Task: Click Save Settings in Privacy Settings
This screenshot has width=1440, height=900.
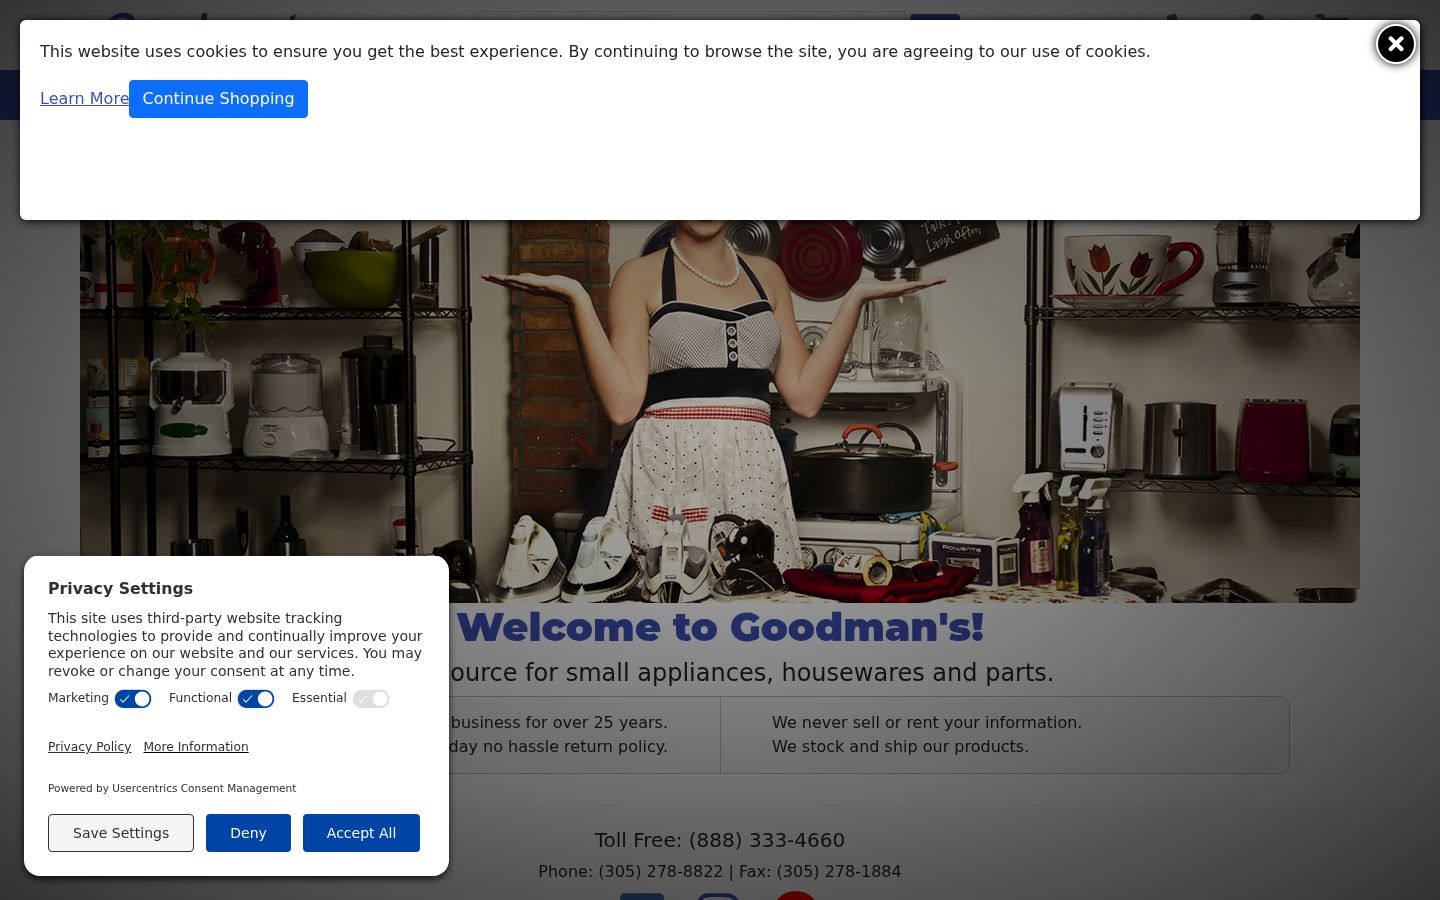Action: coord(121,833)
